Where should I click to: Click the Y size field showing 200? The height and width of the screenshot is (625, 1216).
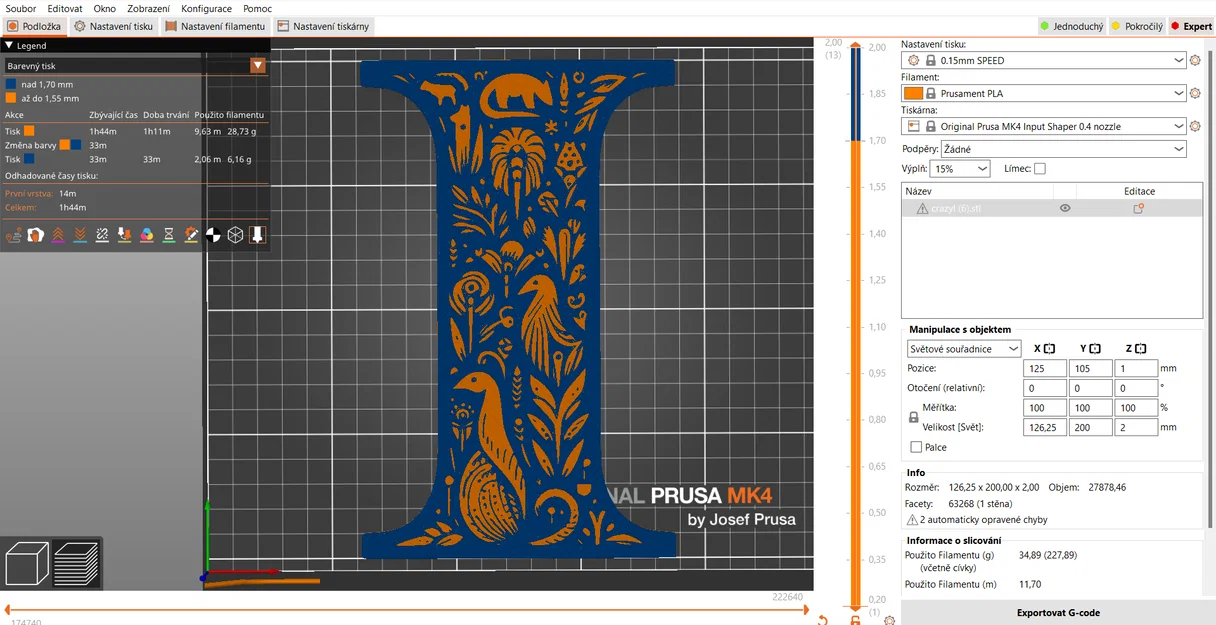(x=1090, y=427)
